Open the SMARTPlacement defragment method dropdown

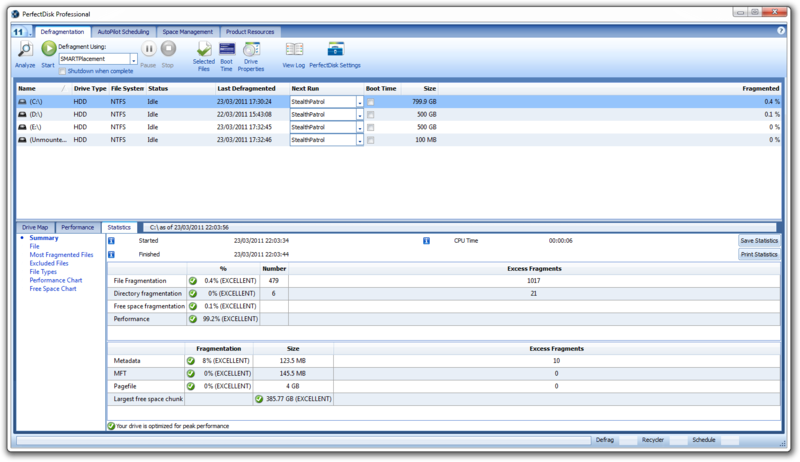click(x=134, y=60)
